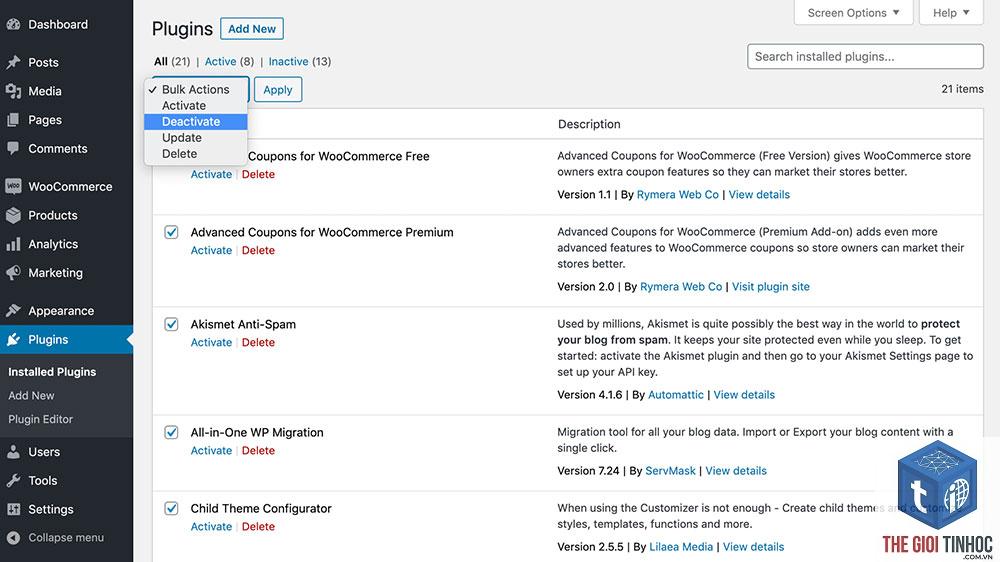Expand the Help dropdown tab
Image resolution: width=1000 pixels, height=562 pixels.
(951, 13)
